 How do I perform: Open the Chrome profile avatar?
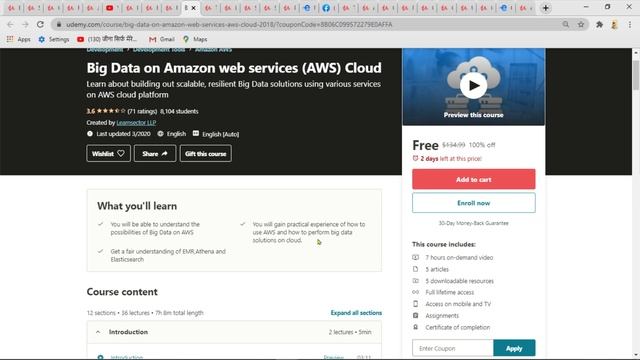[614, 24]
